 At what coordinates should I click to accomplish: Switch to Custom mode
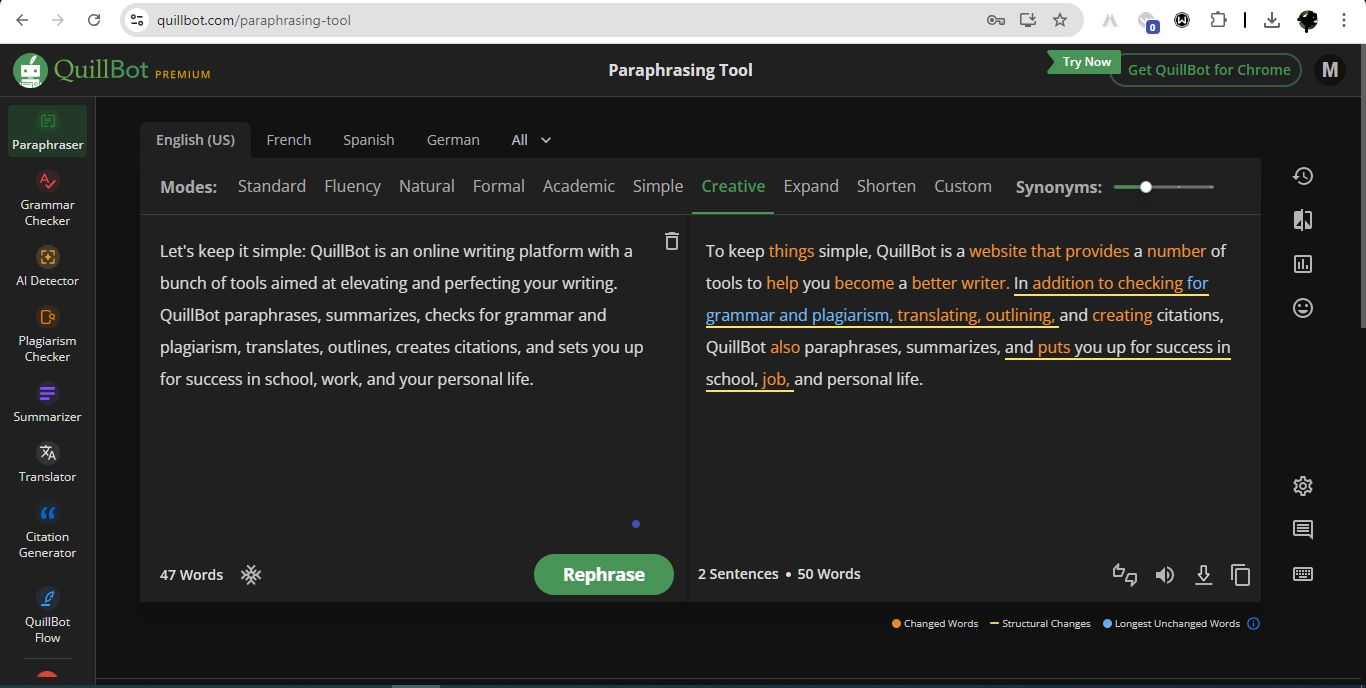coord(963,186)
